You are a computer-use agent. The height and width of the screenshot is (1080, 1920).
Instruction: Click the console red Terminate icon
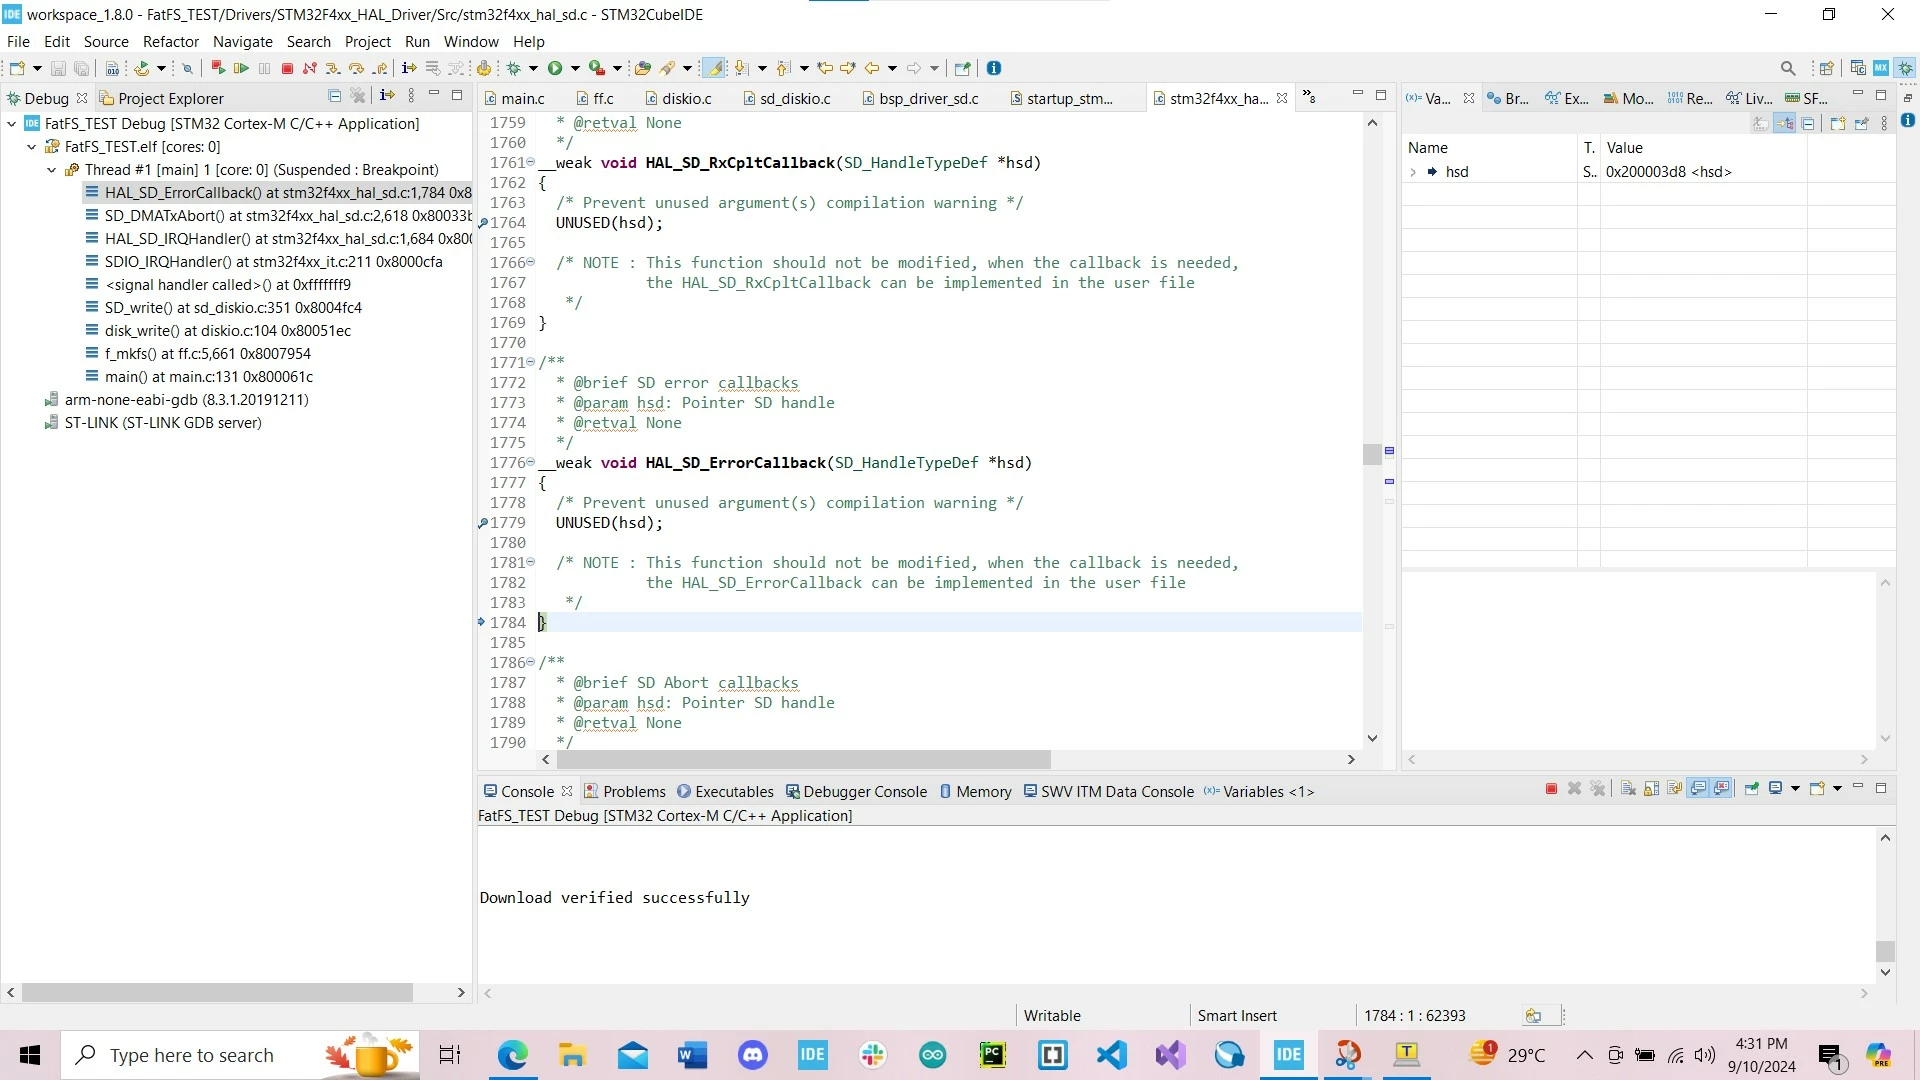[1551, 789]
